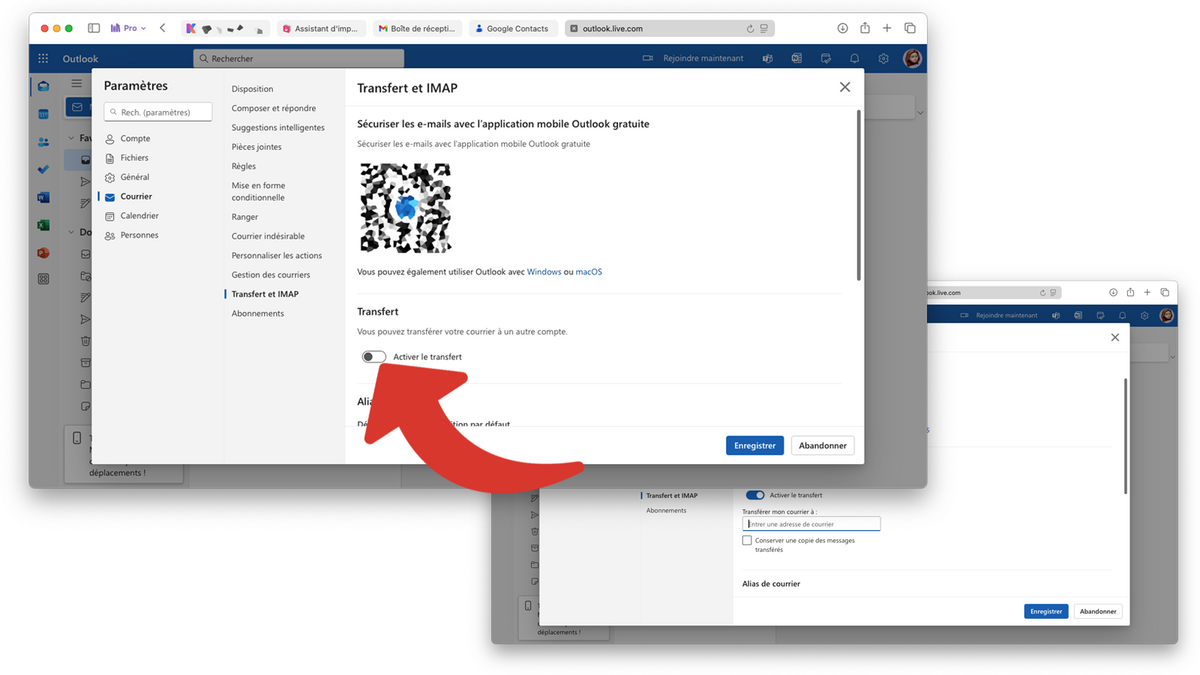This screenshot has width=1200, height=675.
Task: Click the Share icon in the back window toolbar
Action: 1130,292
